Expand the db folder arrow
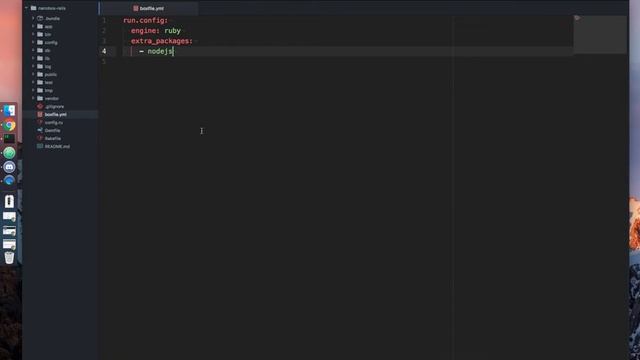This screenshot has width=640, height=360. click(x=33, y=50)
